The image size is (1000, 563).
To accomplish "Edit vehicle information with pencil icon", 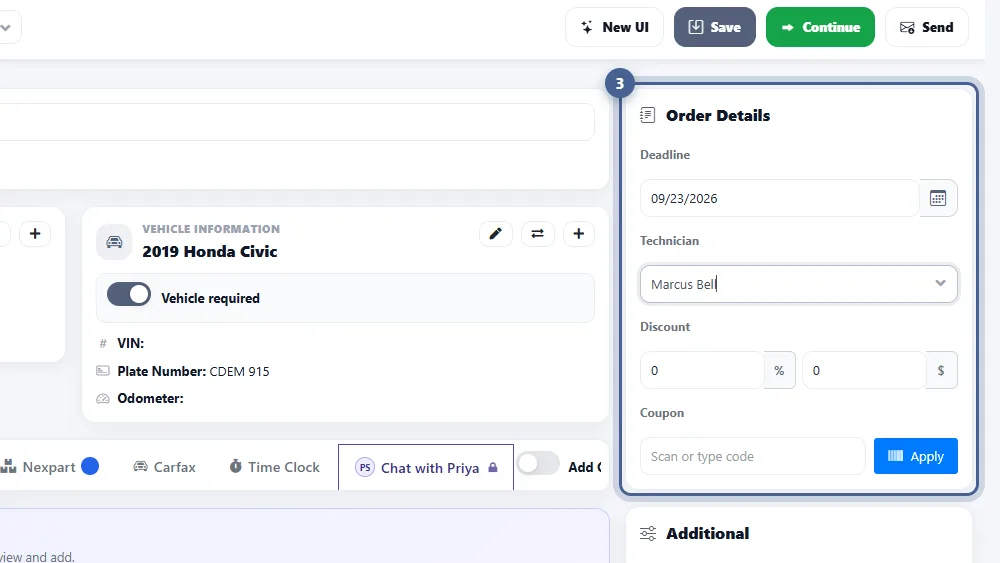I will click(x=496, y=234).
